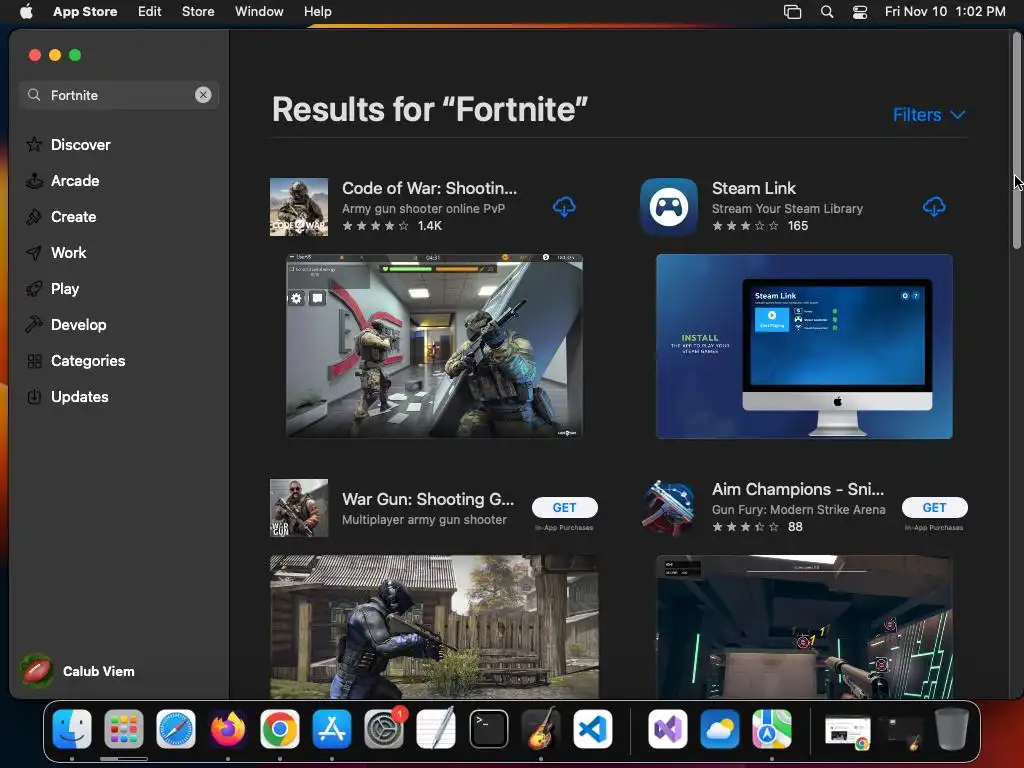The height and width of the screenshot is (768, 1024).
Task: Open Visual Studio Code from Dock
Action: pos(593,729)
